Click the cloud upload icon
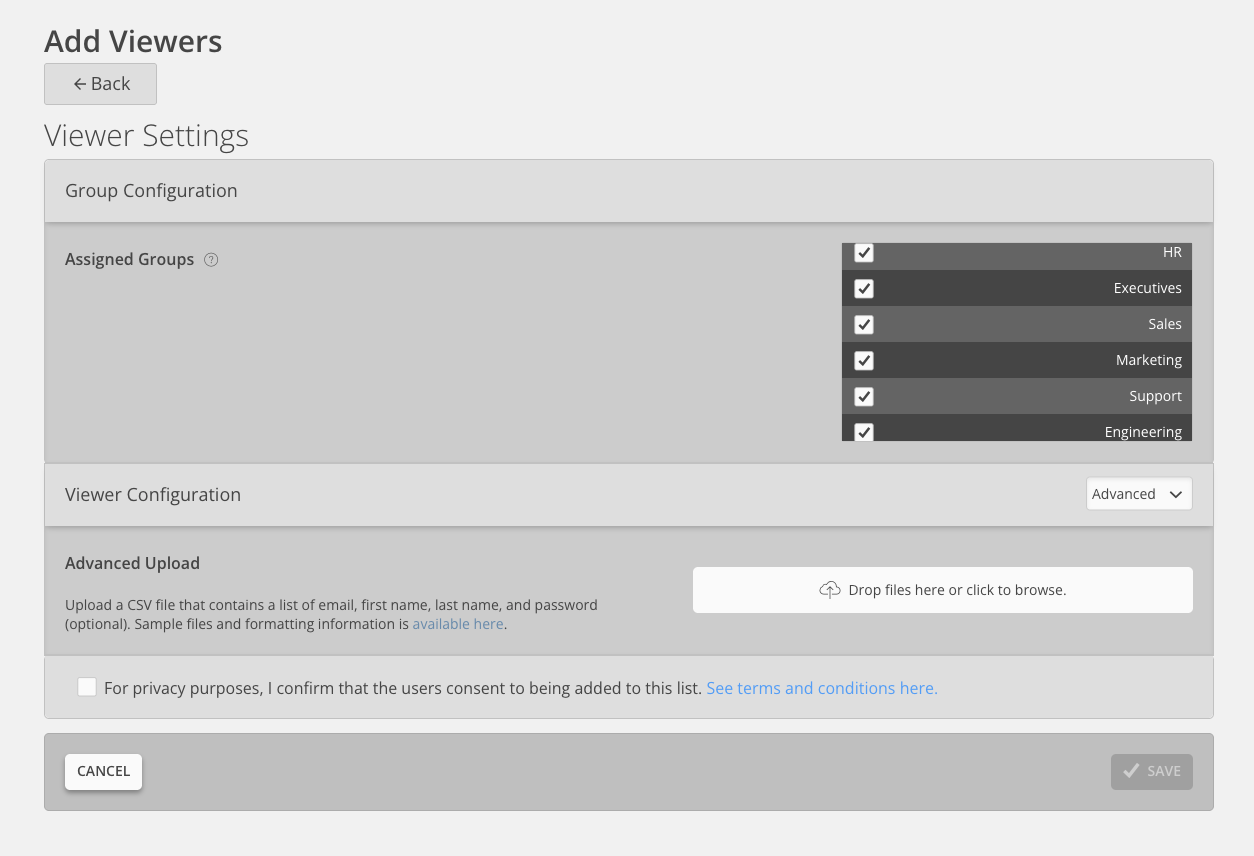This screenshot has height=856, width=1254. pyautogui.click(x=830, y=590)
